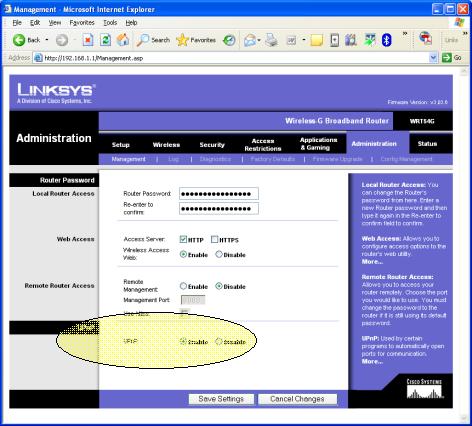
Task: Click the Save Settings button
Action: pyautogui.click(x=221, y=399)
